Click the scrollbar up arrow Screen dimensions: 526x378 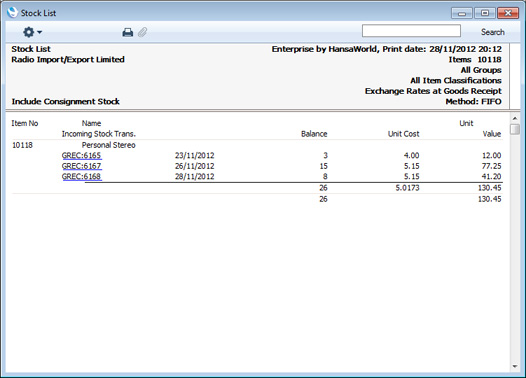click(x=515, y=118)
